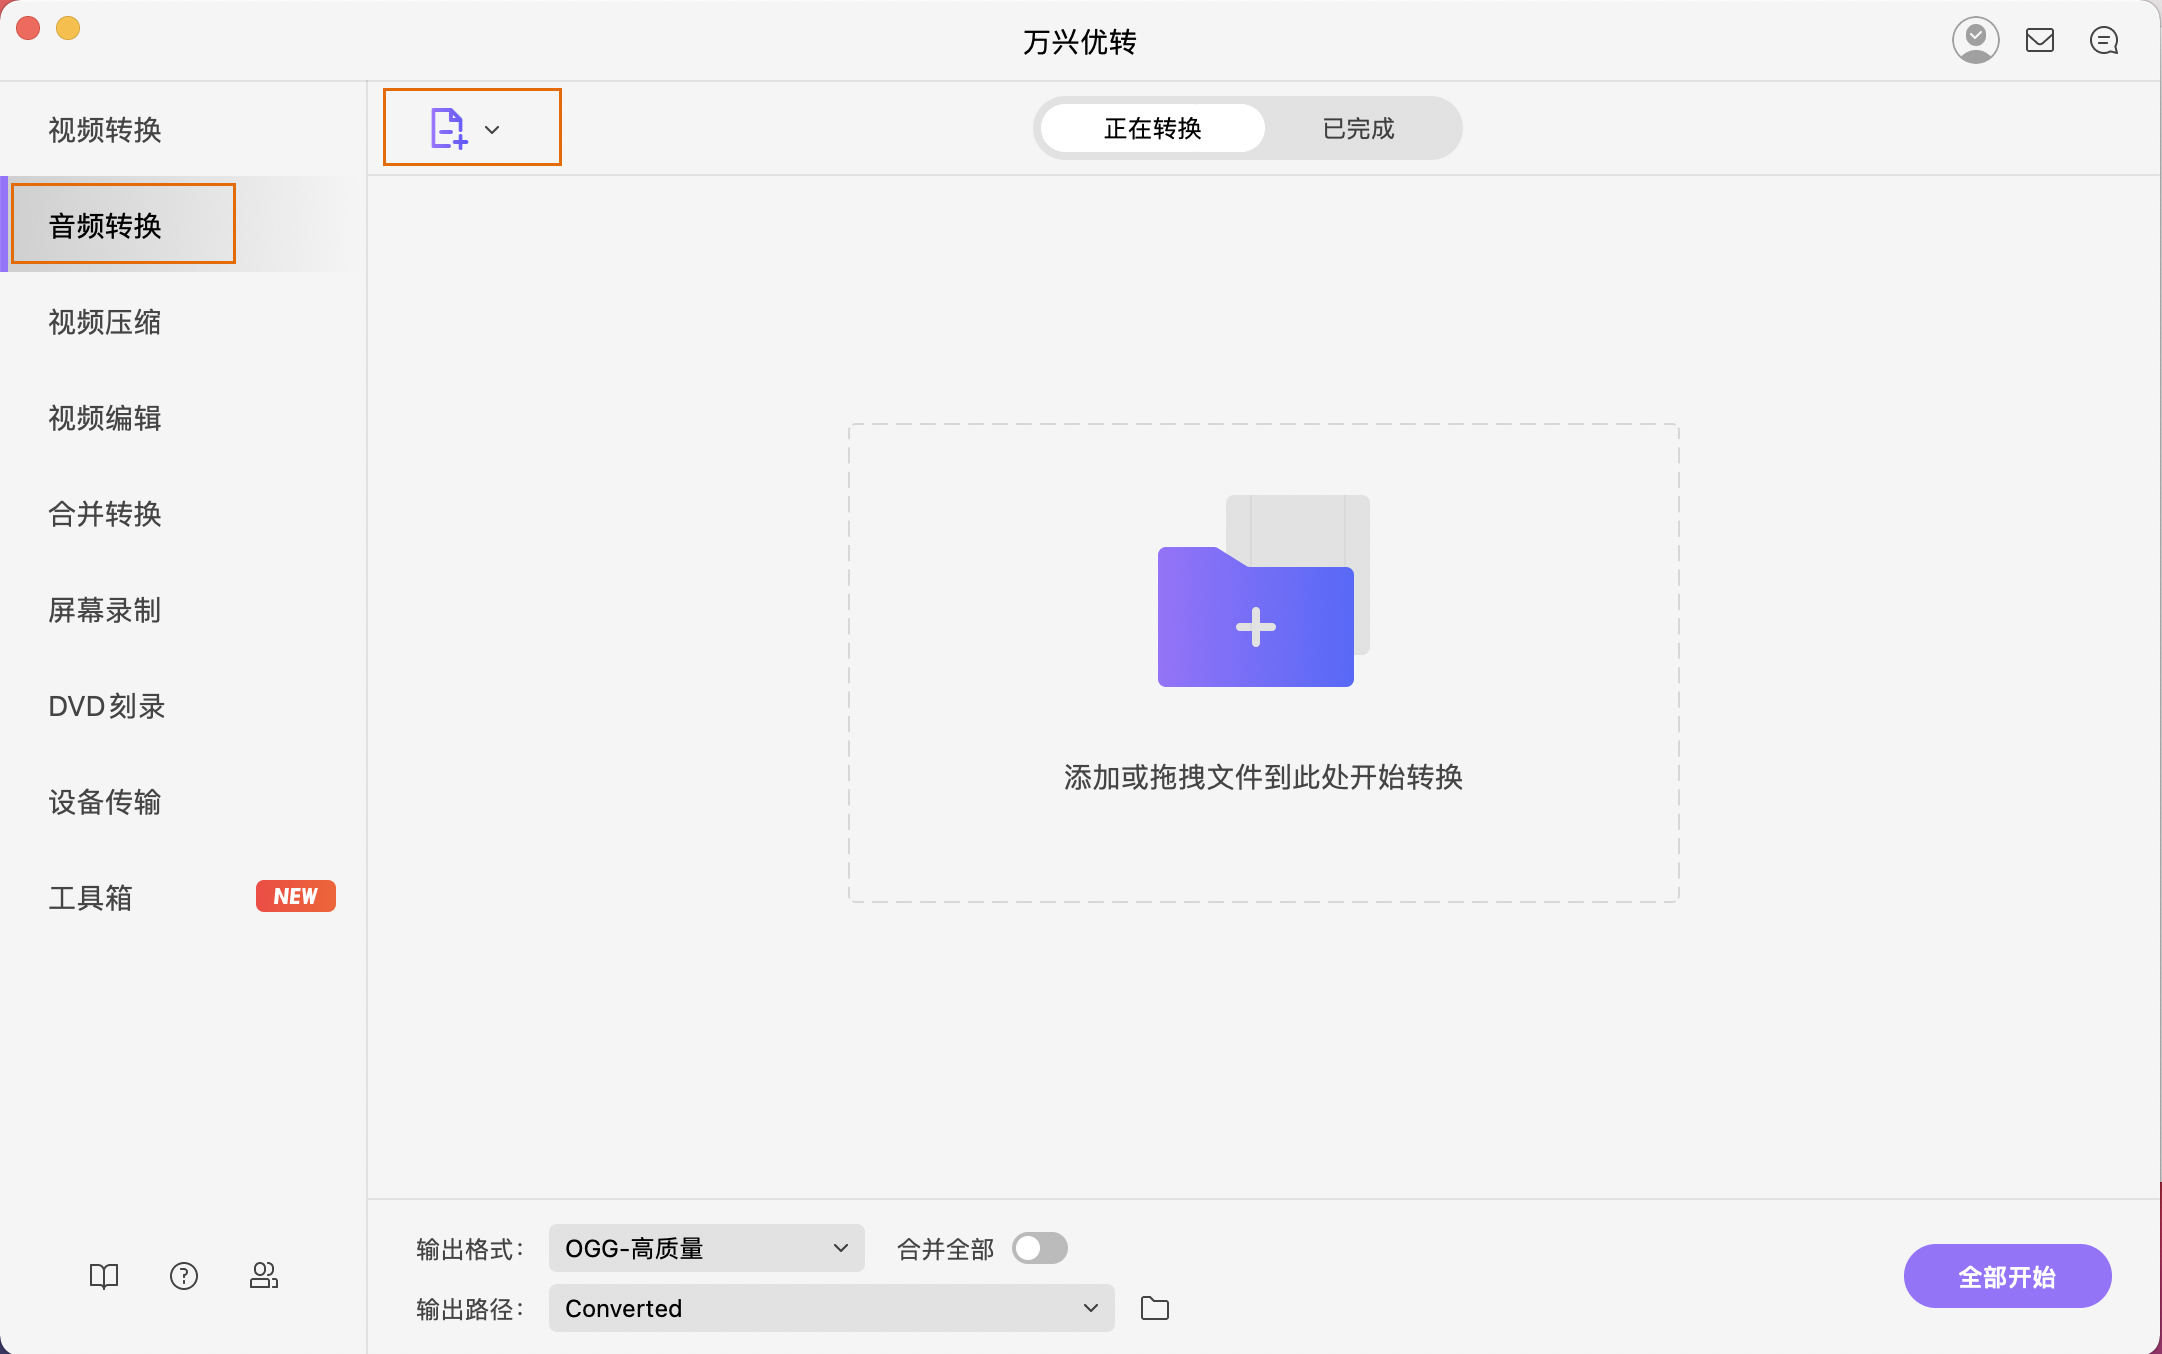This screenshot has width=2162, height=1354.
Task: Select 视频编辑 in the sidebar
Action: point(183,417)
